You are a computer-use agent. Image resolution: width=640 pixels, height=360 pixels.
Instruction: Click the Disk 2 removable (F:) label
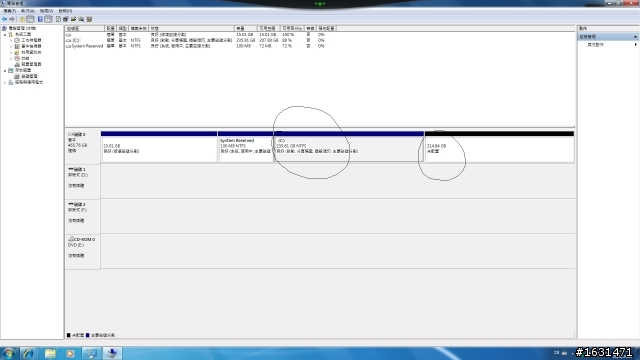pos(82,216)
